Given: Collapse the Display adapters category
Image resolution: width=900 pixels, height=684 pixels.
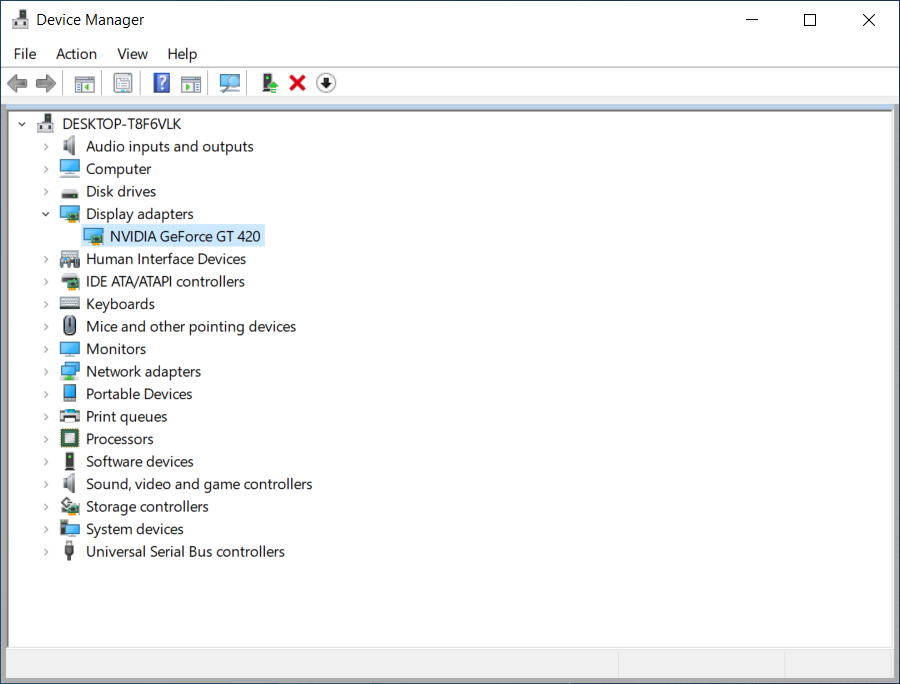Looking at the screenshot, I should [46, 214].
